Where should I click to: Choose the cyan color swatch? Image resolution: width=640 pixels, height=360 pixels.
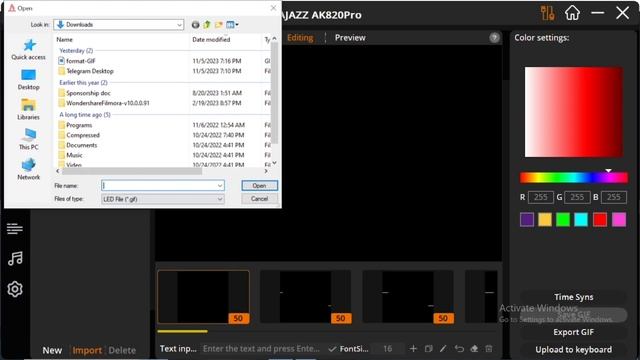click(x=581, y=220)
